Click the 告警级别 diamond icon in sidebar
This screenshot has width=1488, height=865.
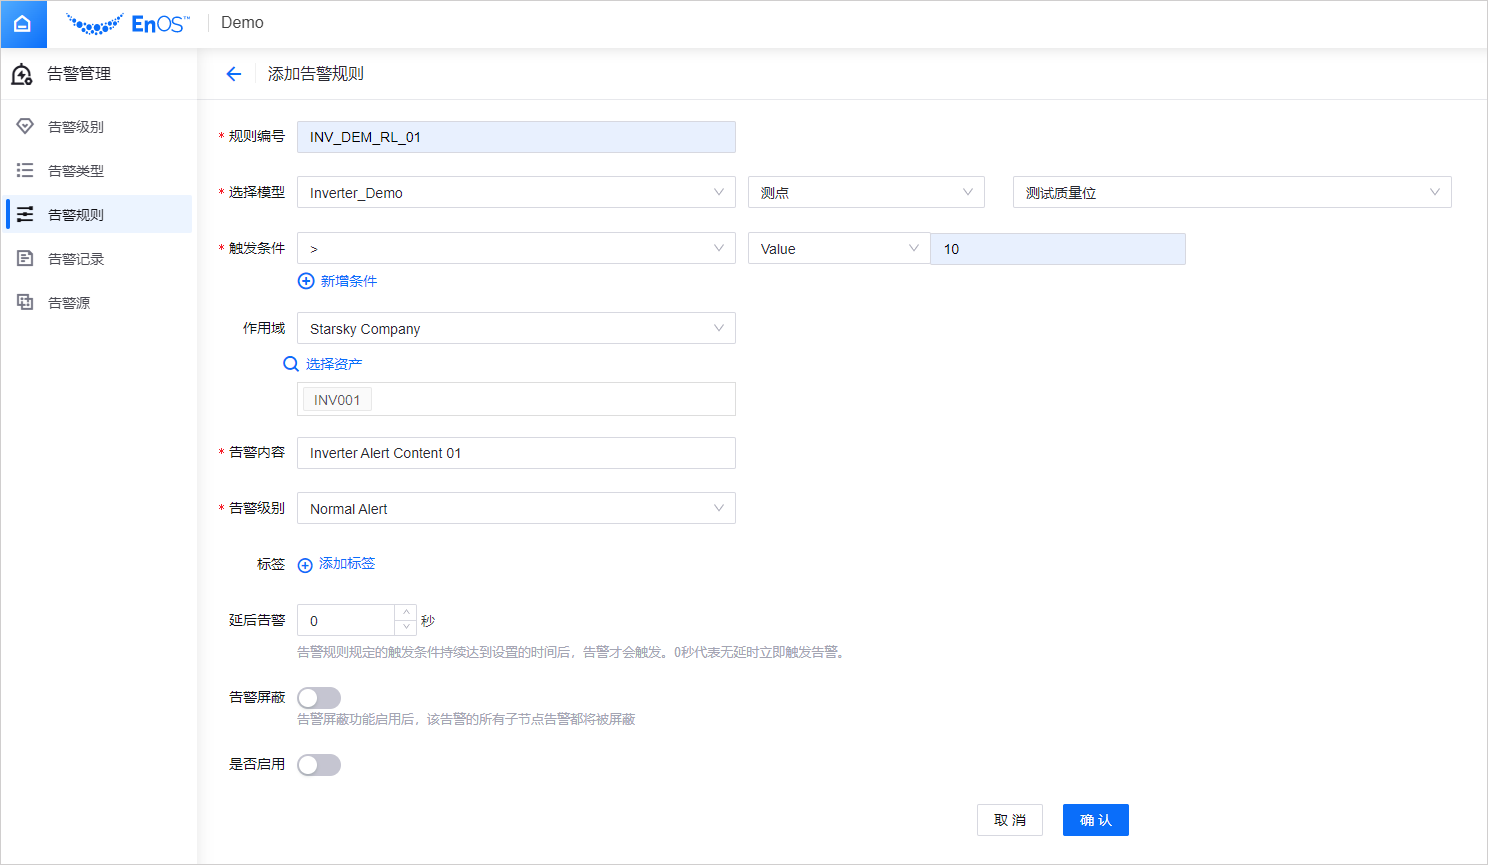click(x=25, y=126)
